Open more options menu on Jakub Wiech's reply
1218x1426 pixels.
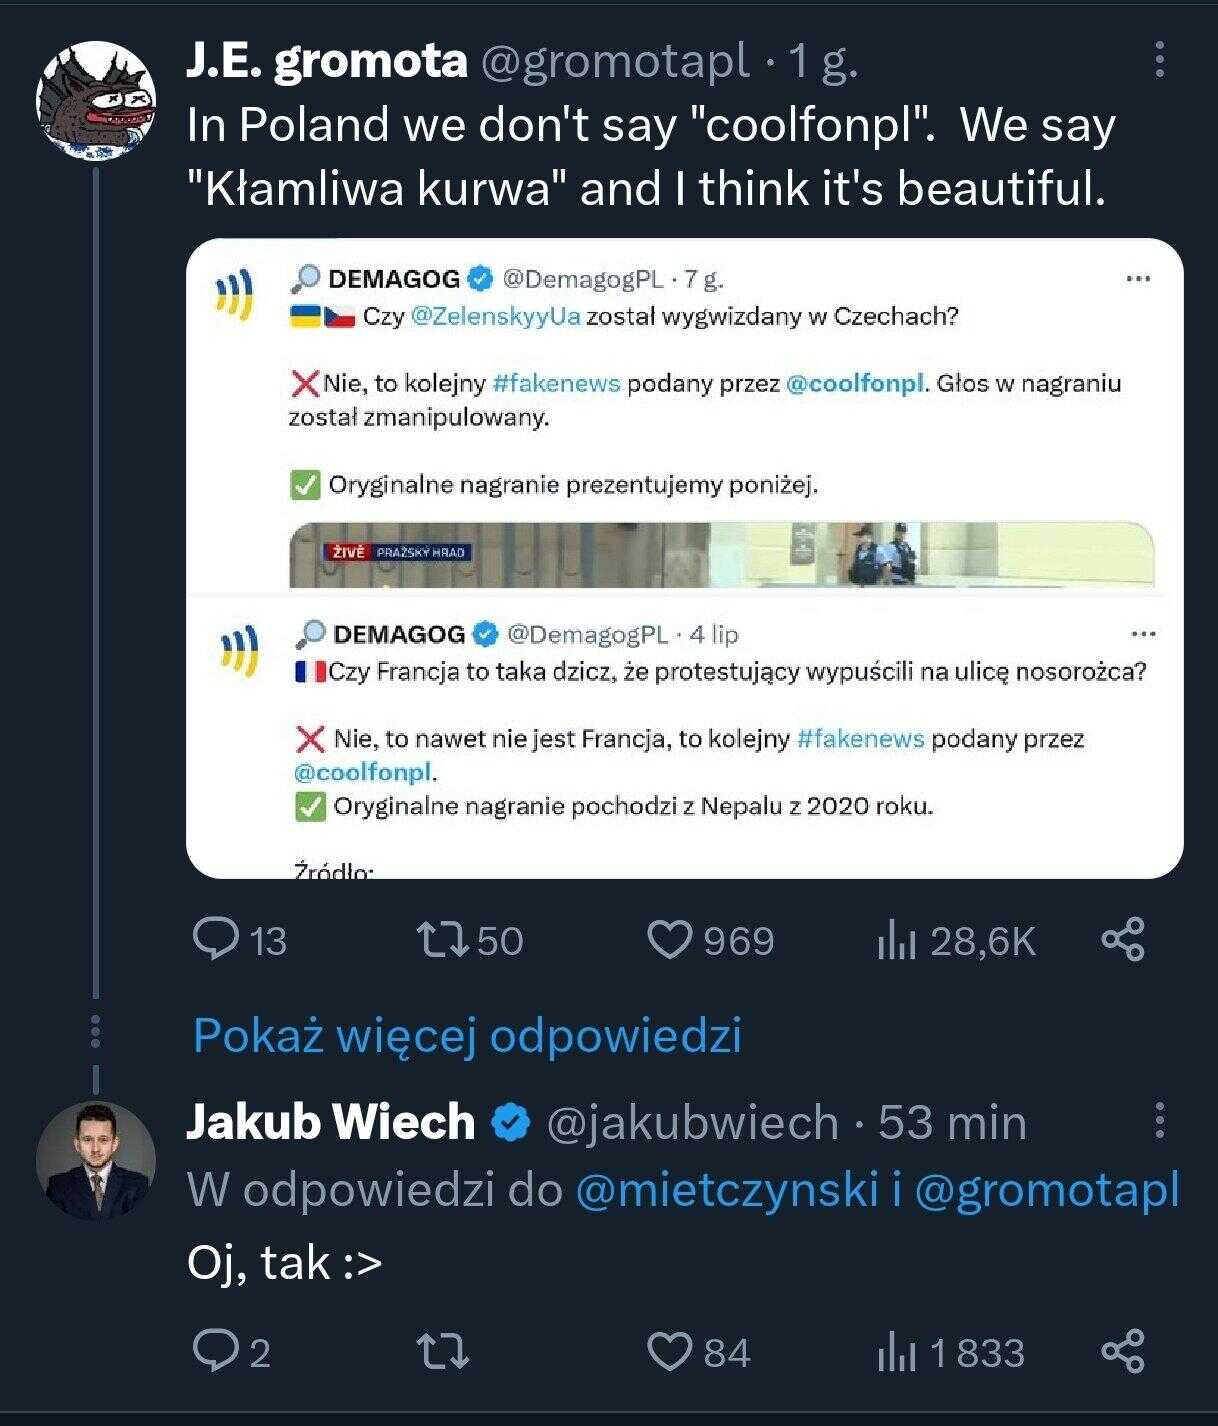(1159, 1121)
